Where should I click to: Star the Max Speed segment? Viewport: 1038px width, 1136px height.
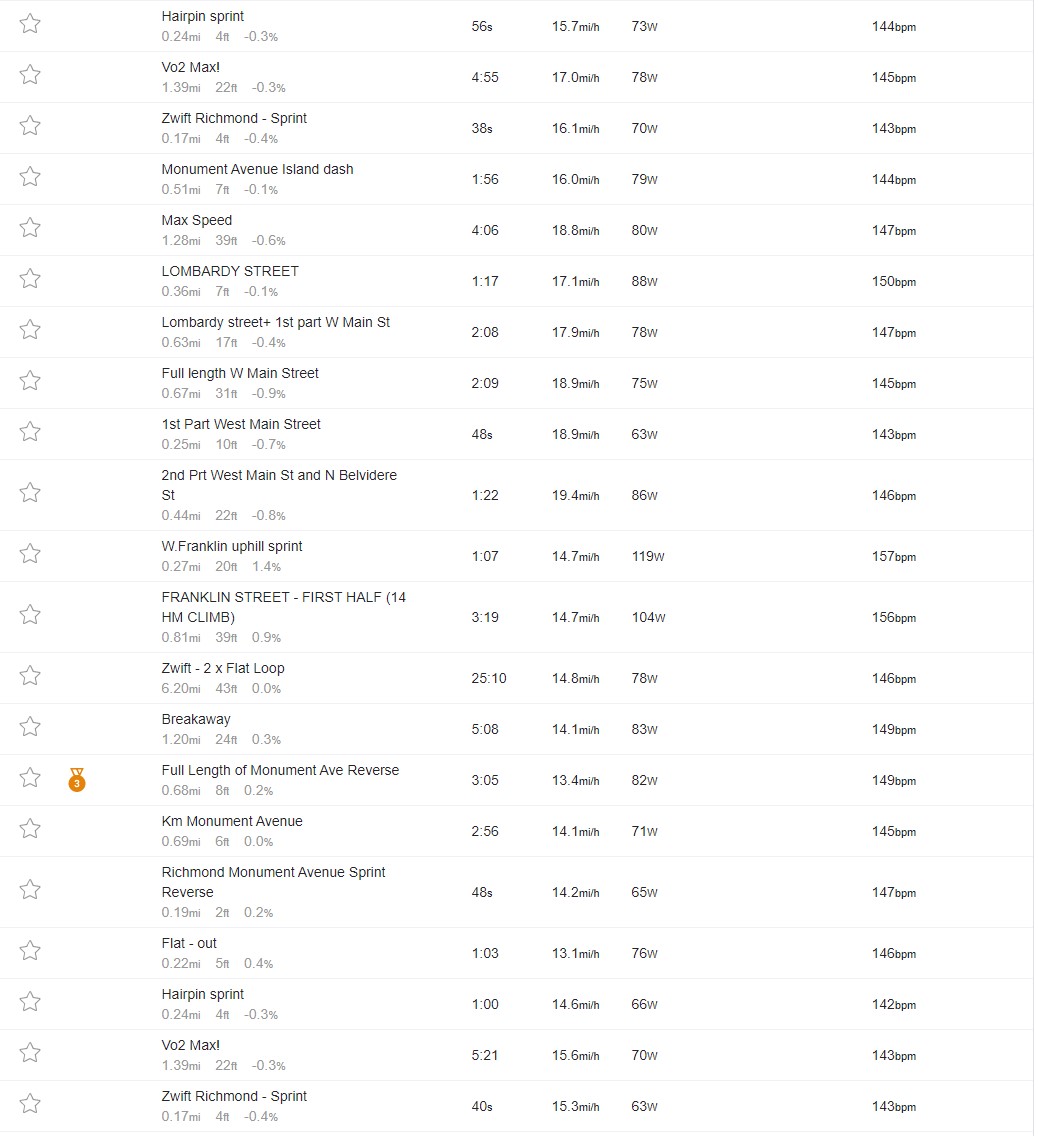point(30,227)
